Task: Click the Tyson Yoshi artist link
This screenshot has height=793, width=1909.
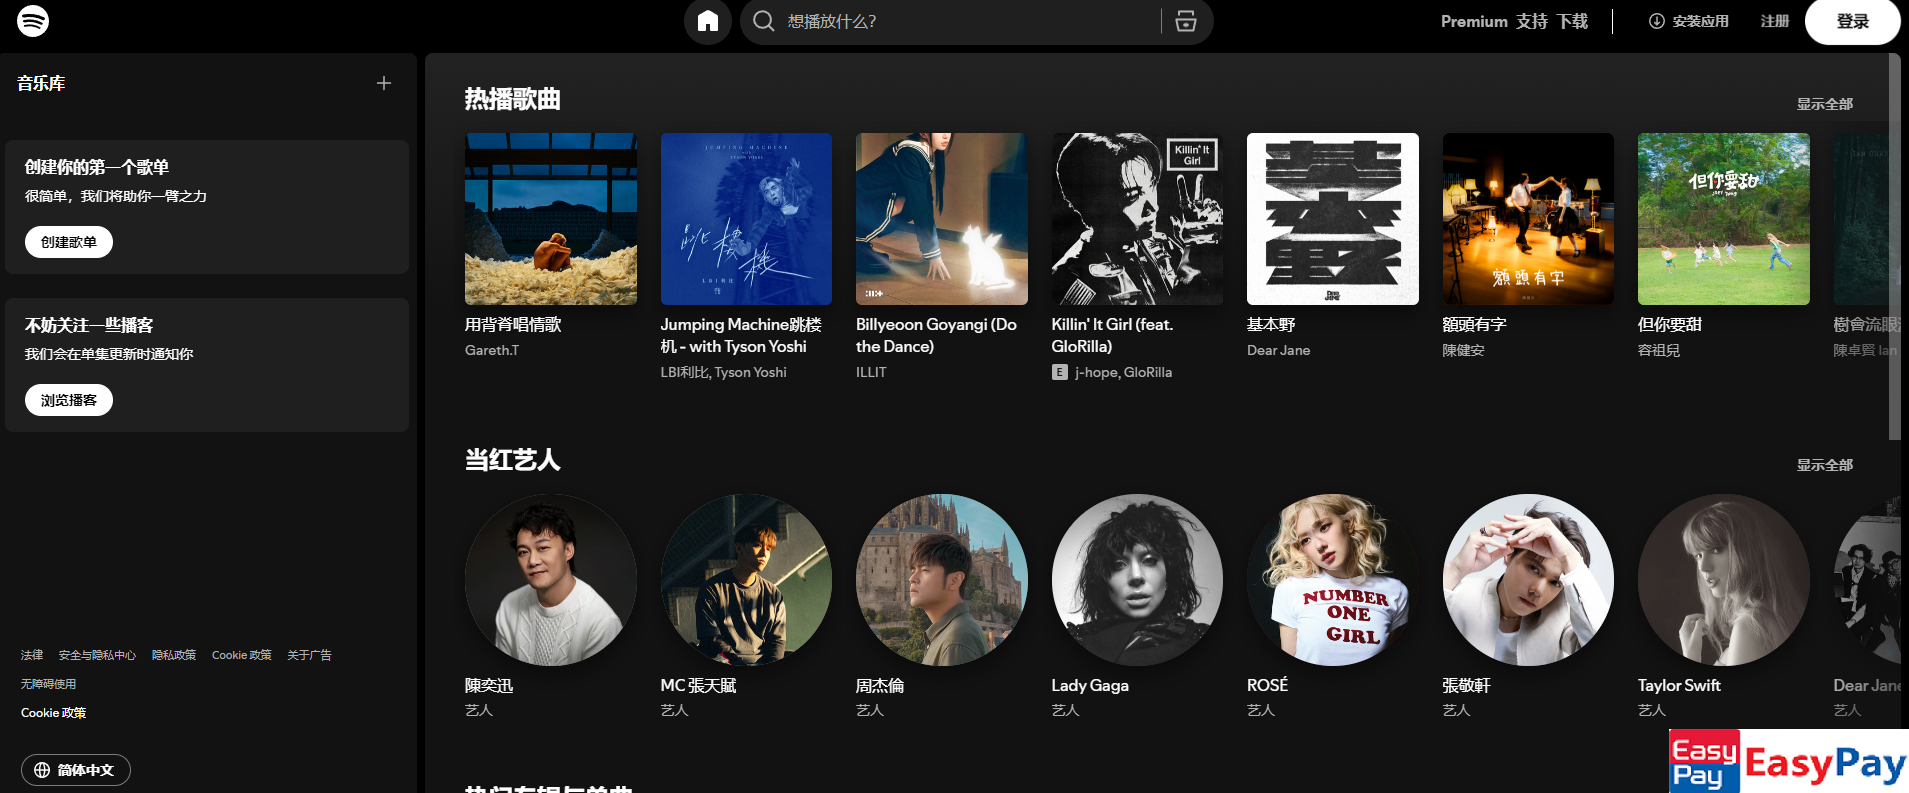Action: click(x=751, y=372)
